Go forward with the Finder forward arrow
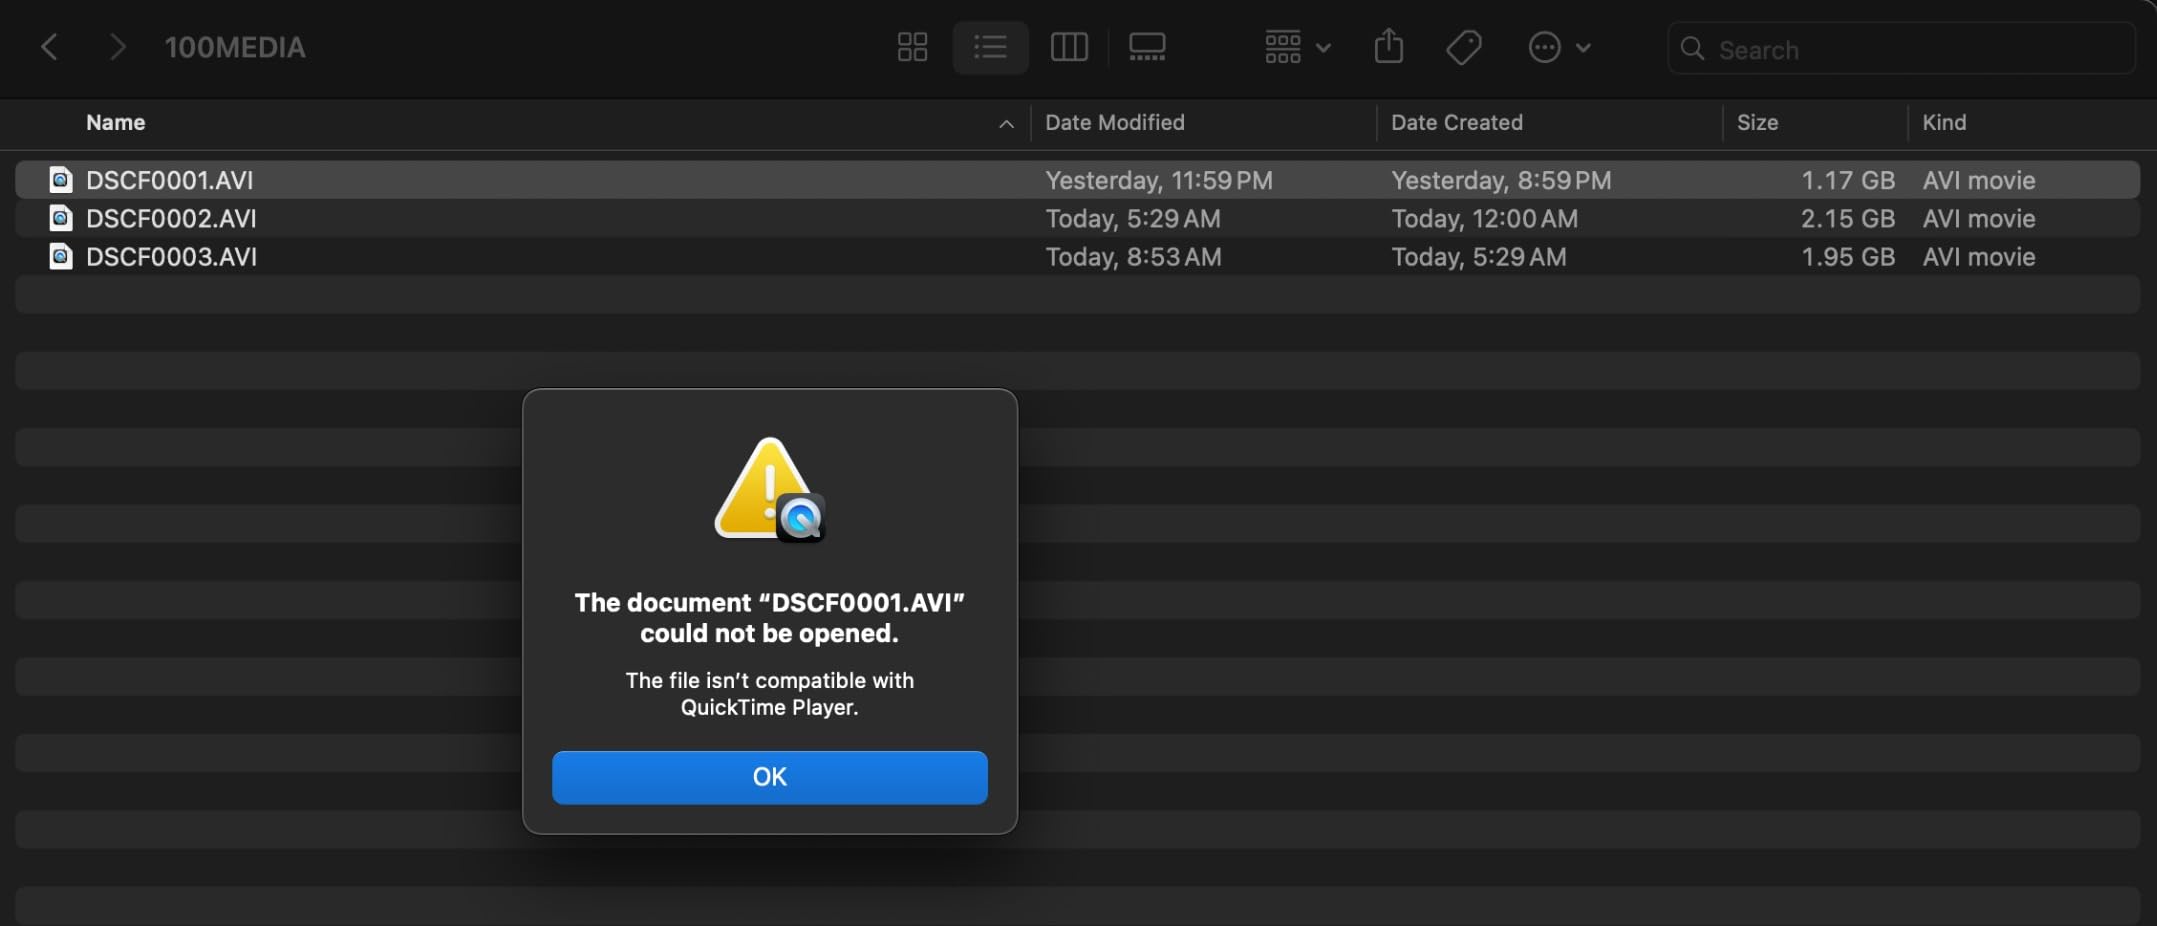The image size is (2157, 926). [117, 47]
